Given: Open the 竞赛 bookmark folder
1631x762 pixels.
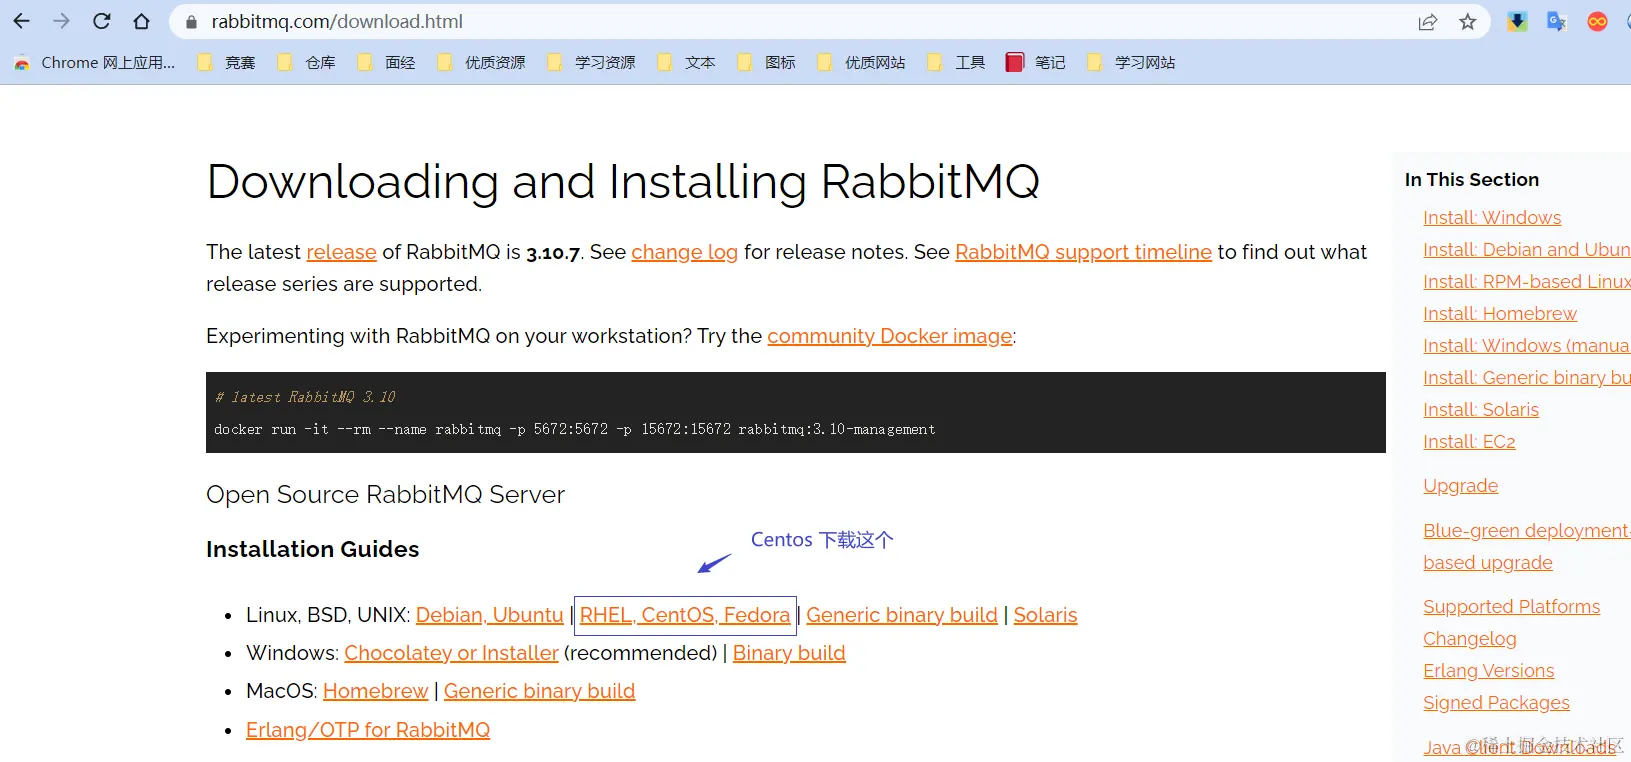Looking at the screenshot, I should 227,62.
